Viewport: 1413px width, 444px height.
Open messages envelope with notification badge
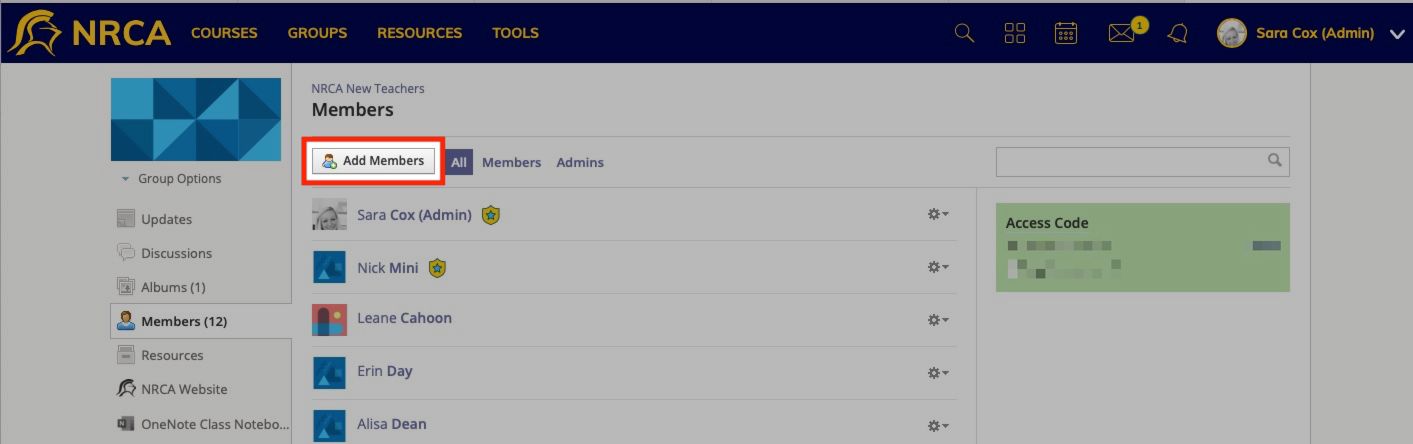coord(1125,32)
